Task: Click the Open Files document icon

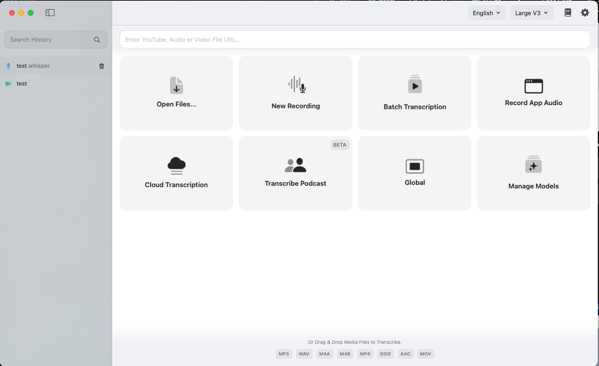Action: click(176, 85)
